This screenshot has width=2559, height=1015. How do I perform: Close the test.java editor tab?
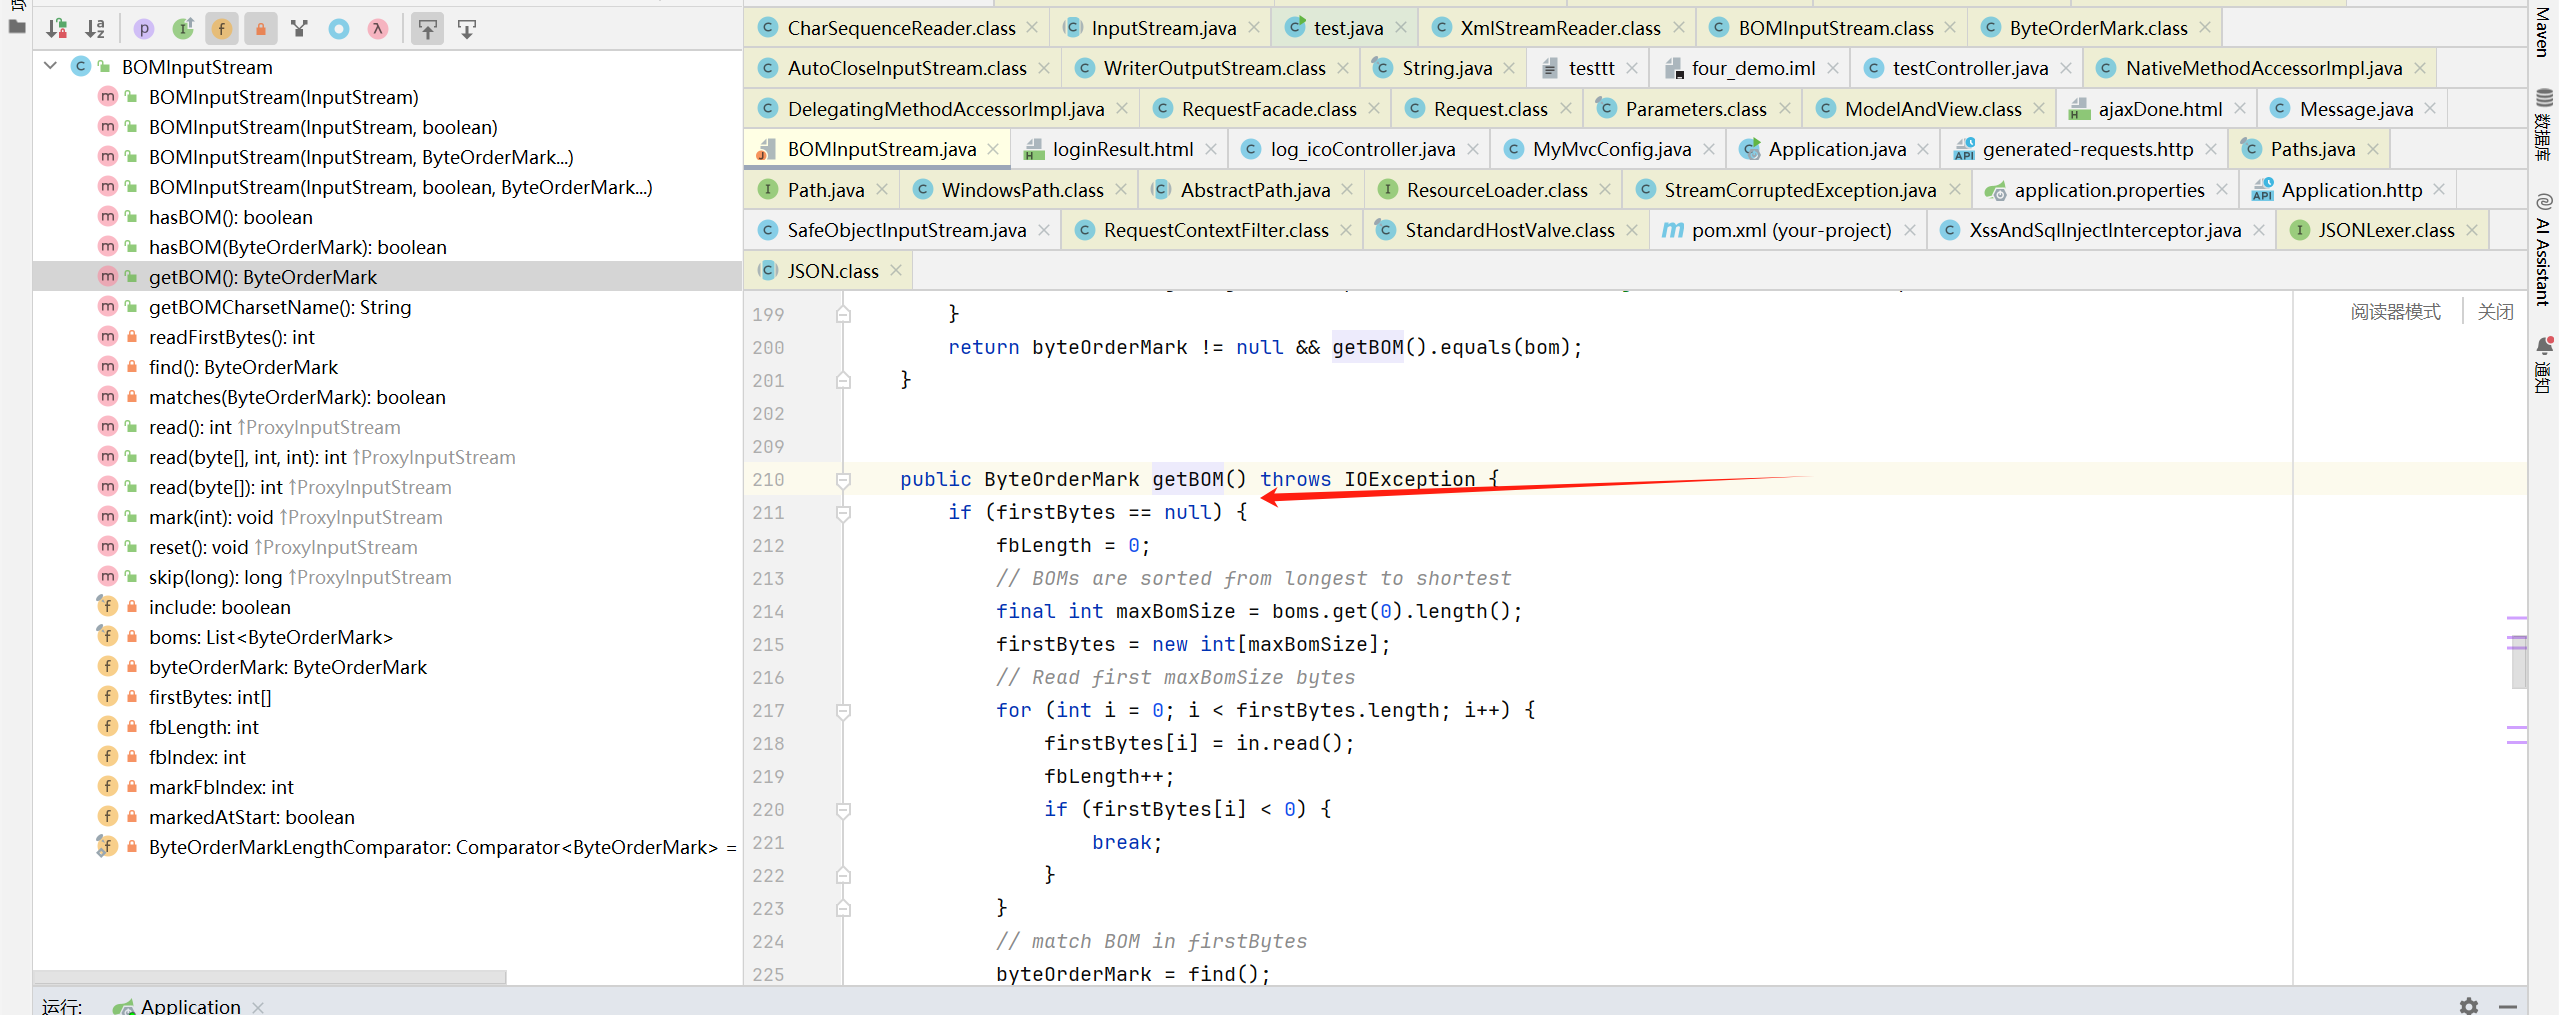1402,28
